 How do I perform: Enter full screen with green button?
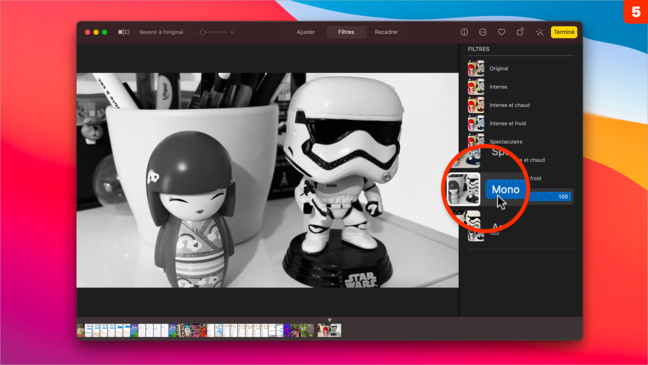tap(105, 32)
